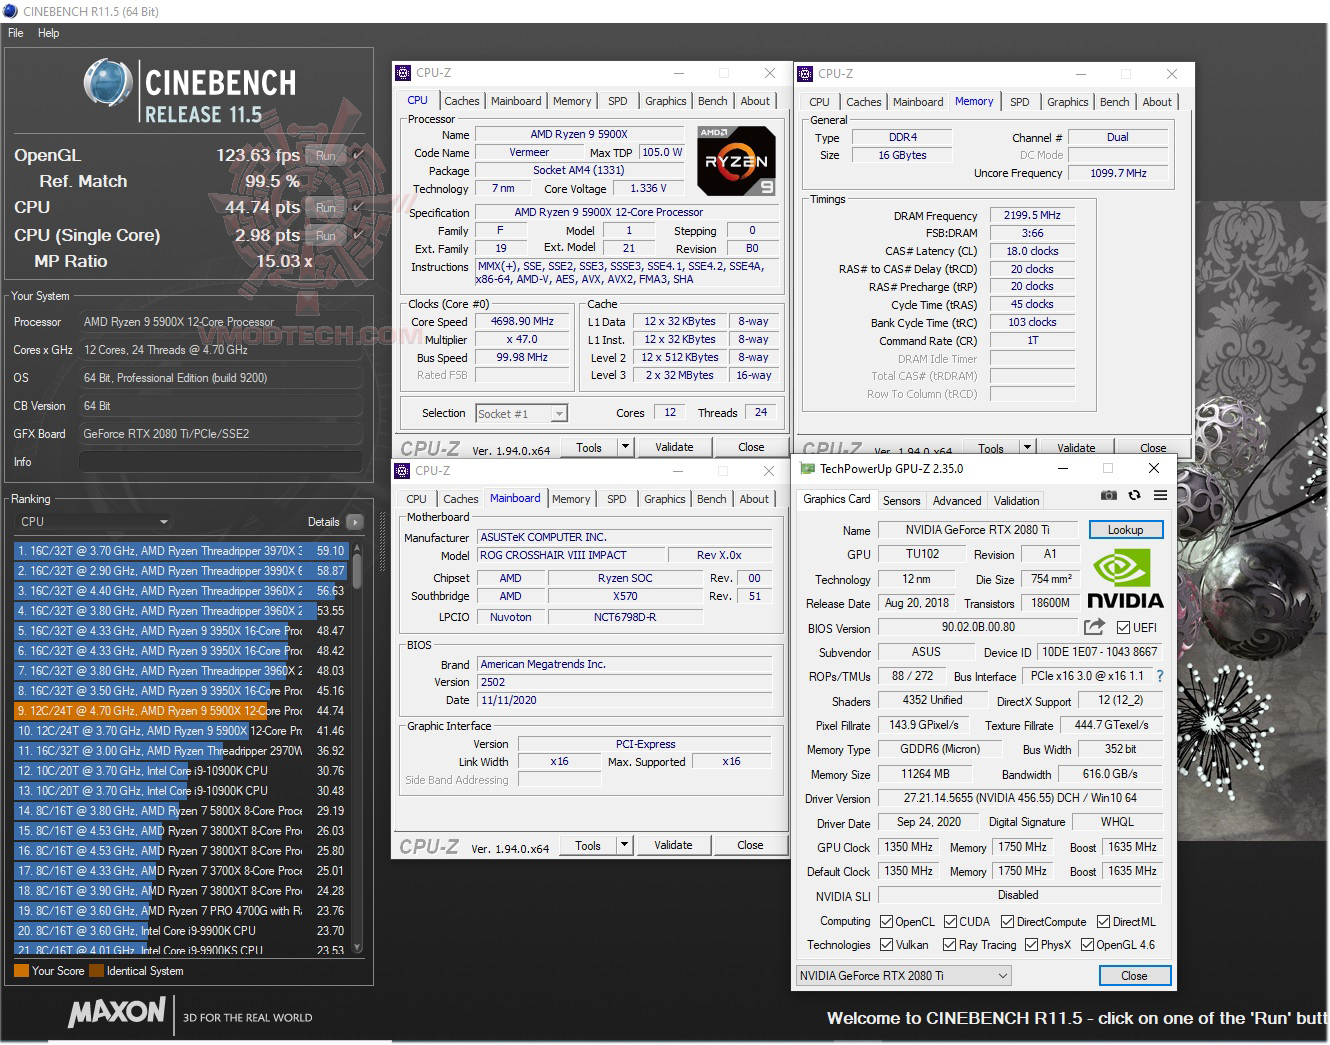Open the About tab in the CPU-Z Memory window
This screenshot has width=1330, height=1045.
coord(1157,102)
